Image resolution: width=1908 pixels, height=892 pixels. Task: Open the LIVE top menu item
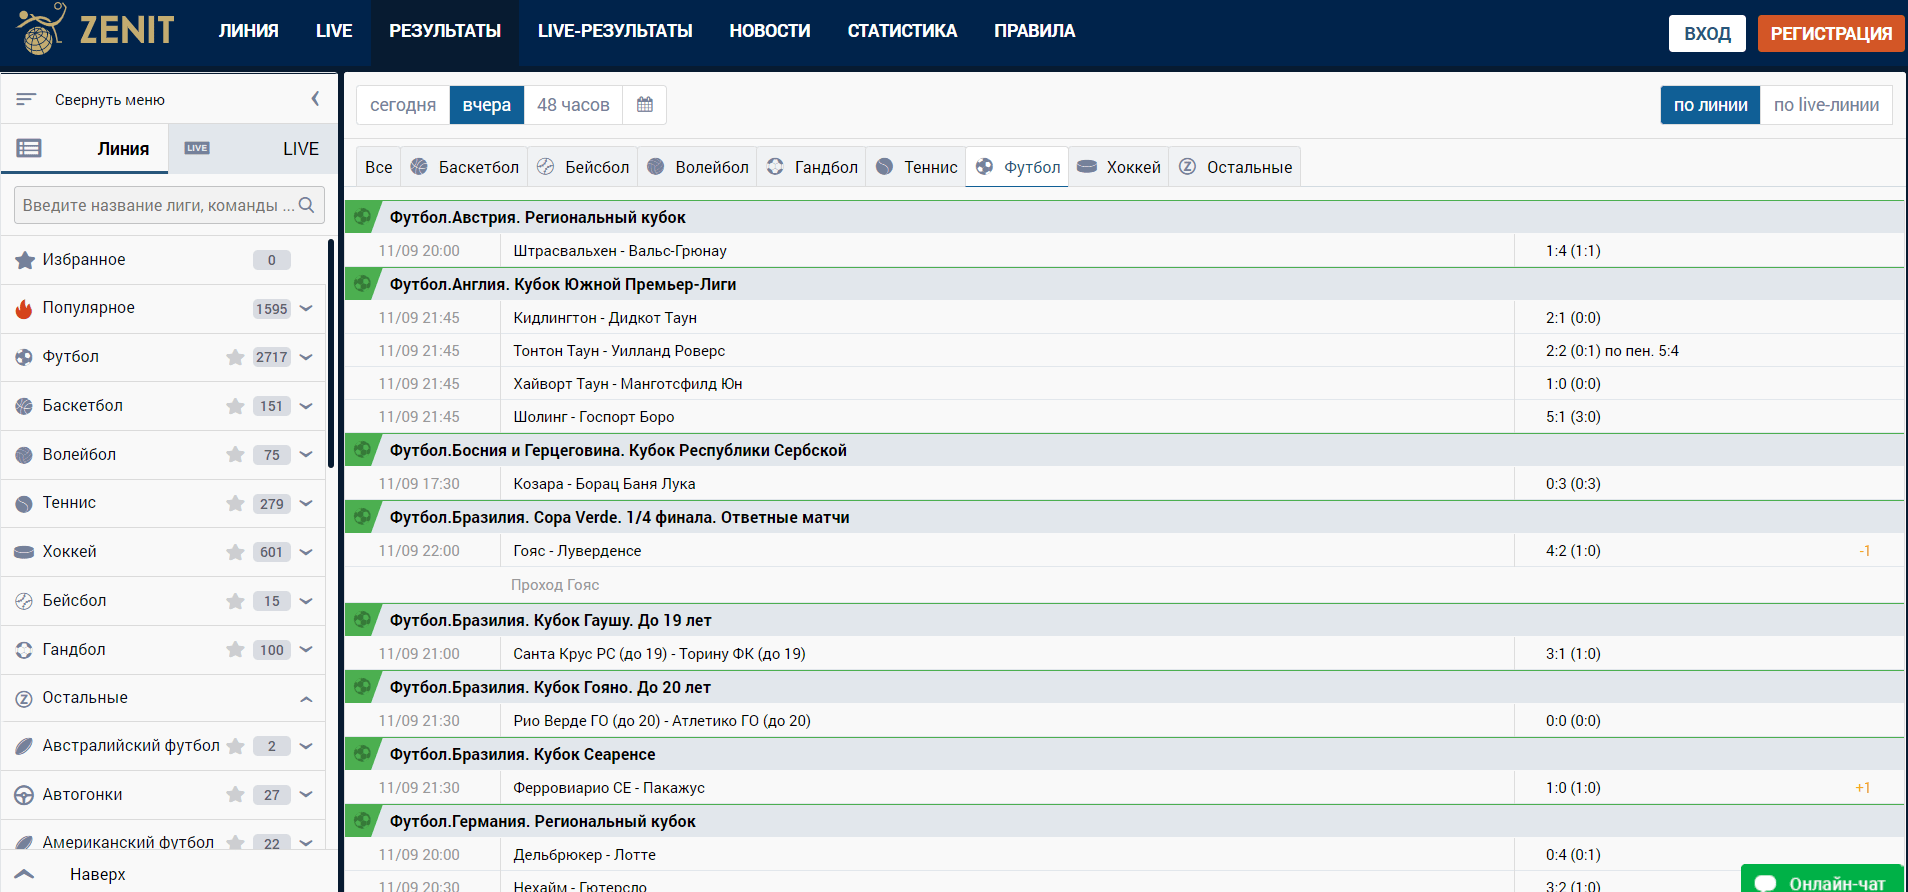pos(334,31)
